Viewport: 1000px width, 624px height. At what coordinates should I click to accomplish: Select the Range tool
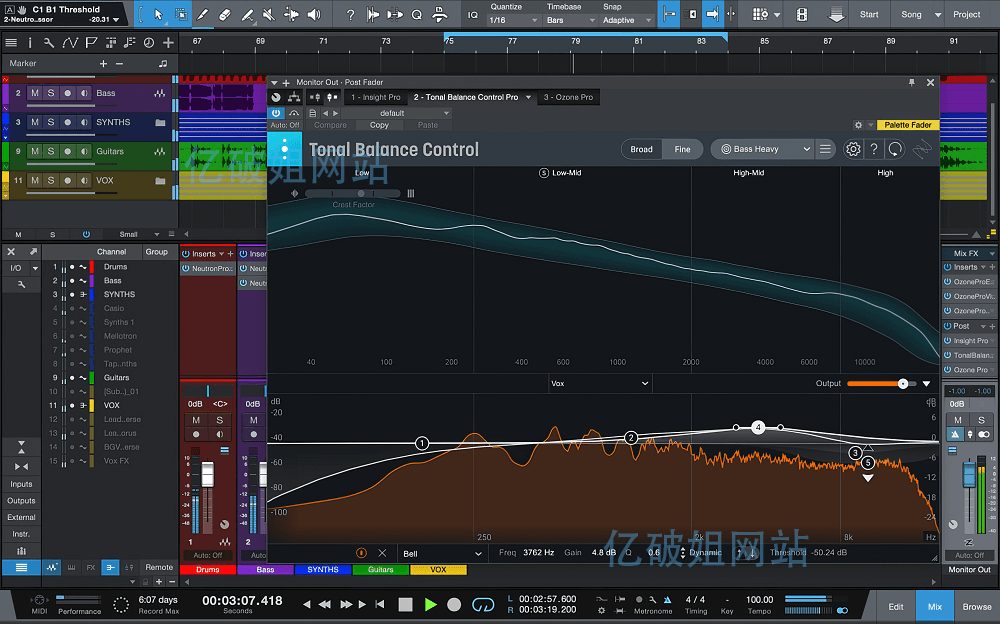coord(180,14)
